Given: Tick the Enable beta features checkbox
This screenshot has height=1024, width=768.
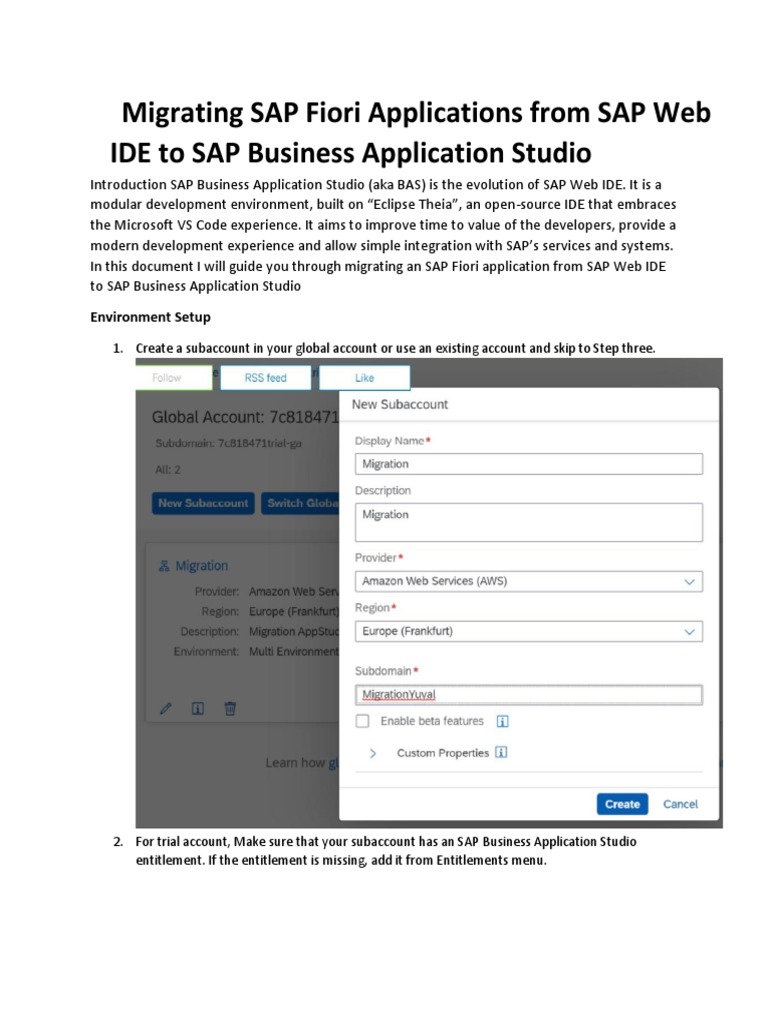Looking at the screenshot, I should (x=362, y=721).
